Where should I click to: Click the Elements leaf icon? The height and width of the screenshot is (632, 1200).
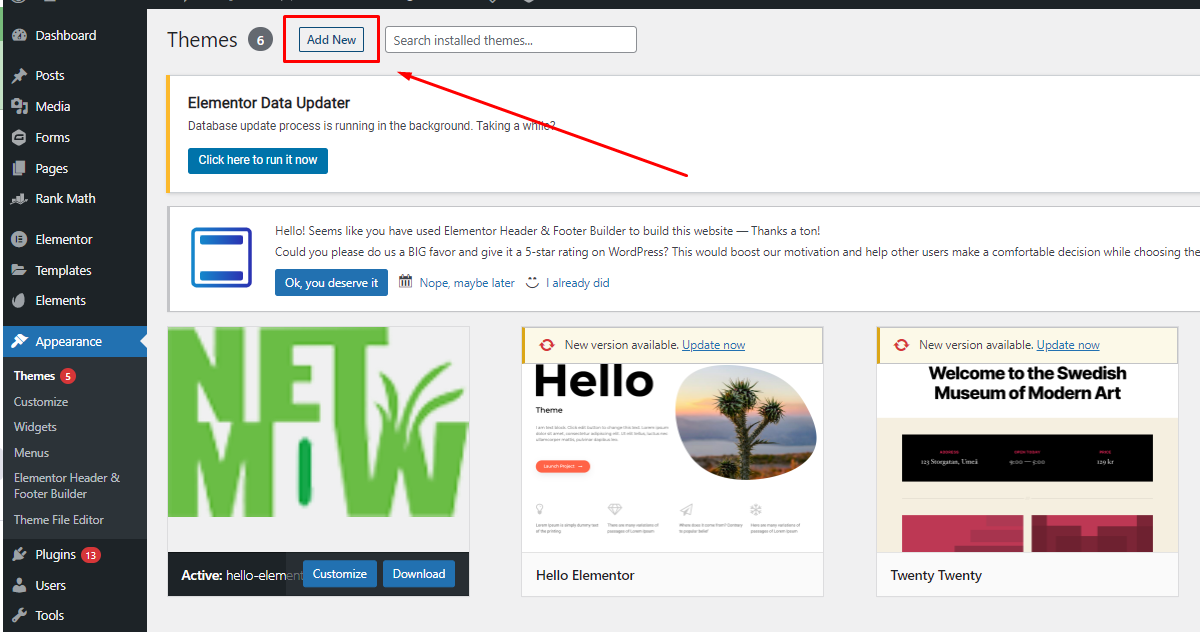pyautogui.click(x=19, y=300)
